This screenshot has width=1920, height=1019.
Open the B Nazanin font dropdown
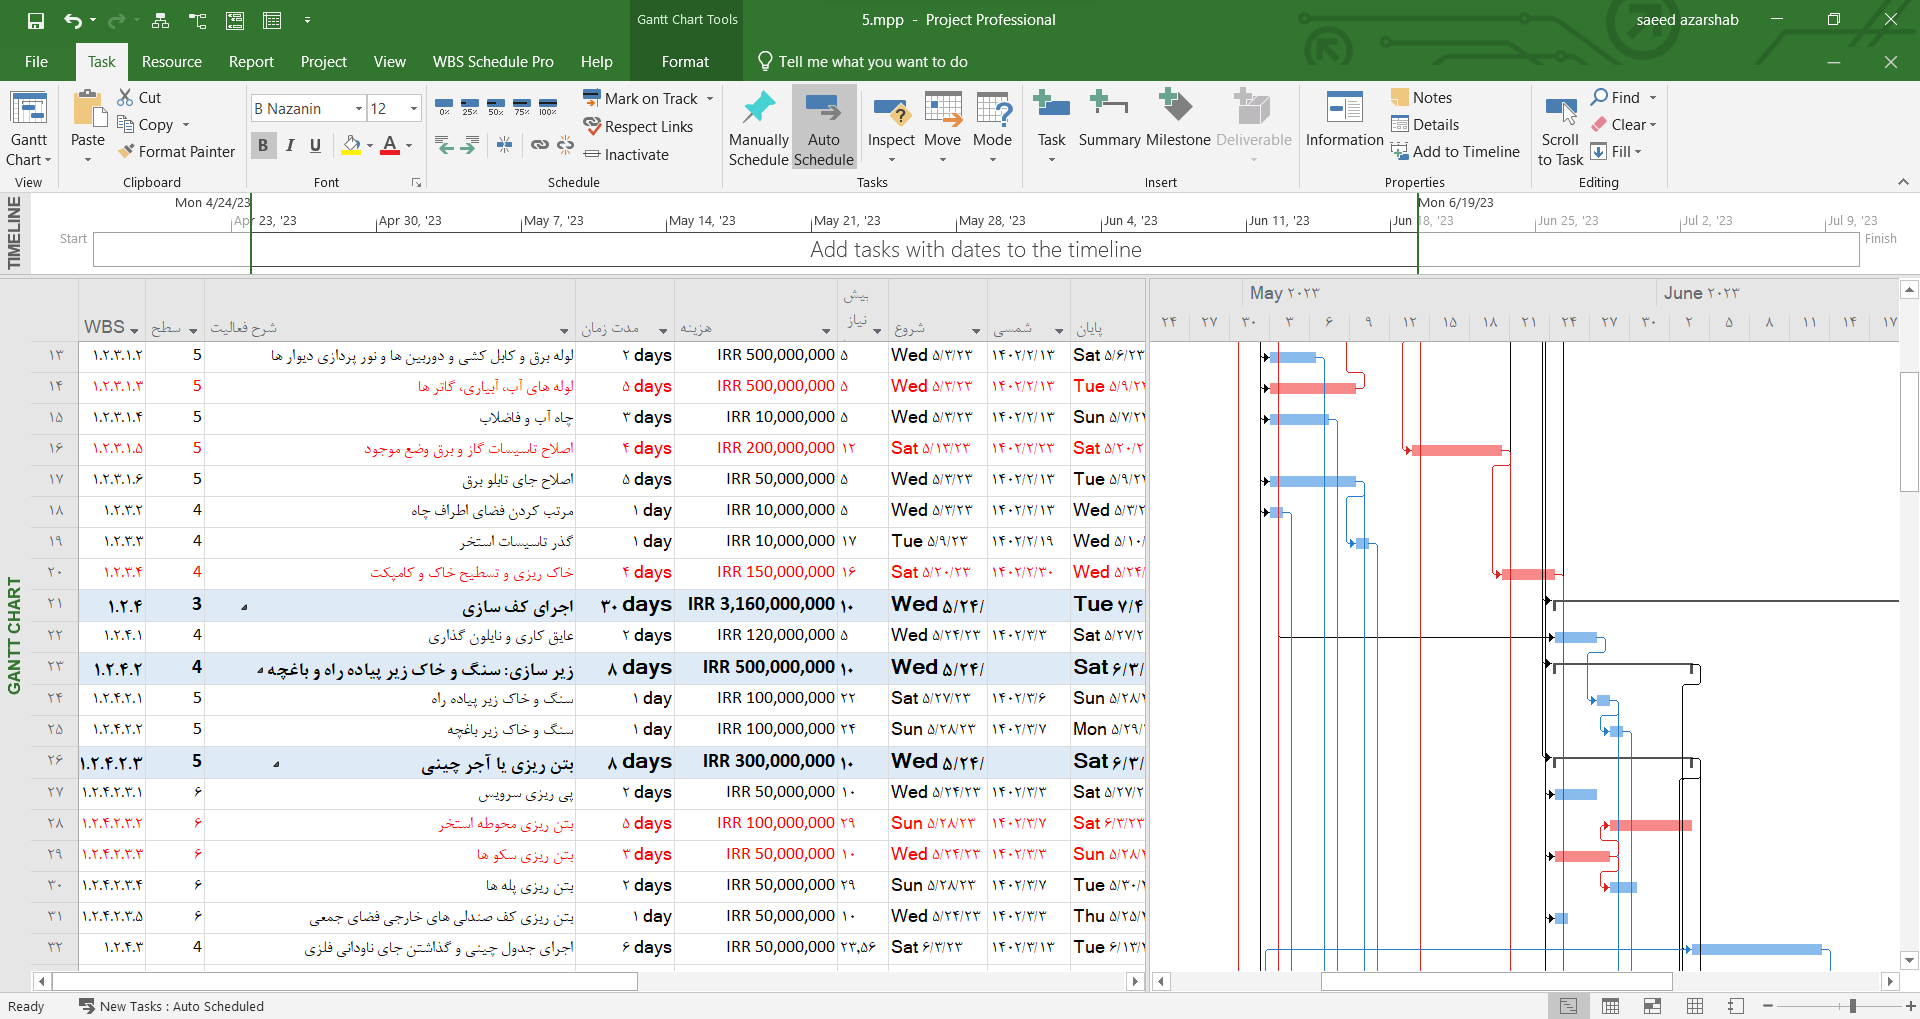[359, 108]
